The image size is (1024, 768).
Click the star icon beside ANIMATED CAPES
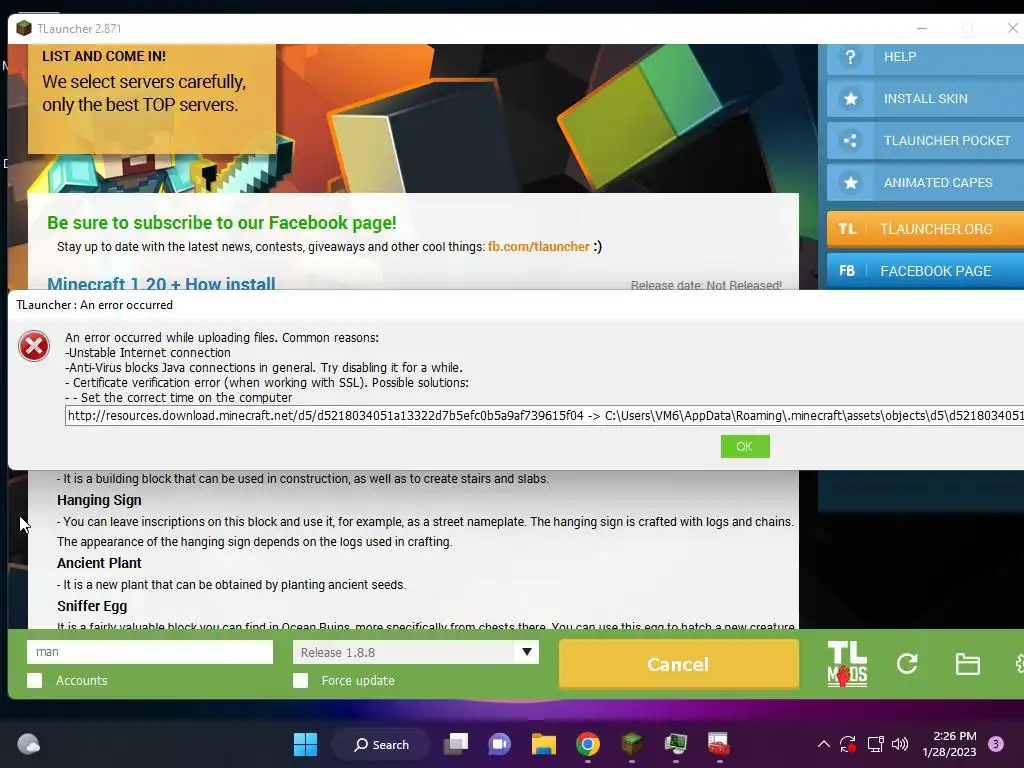coord(850,182)
